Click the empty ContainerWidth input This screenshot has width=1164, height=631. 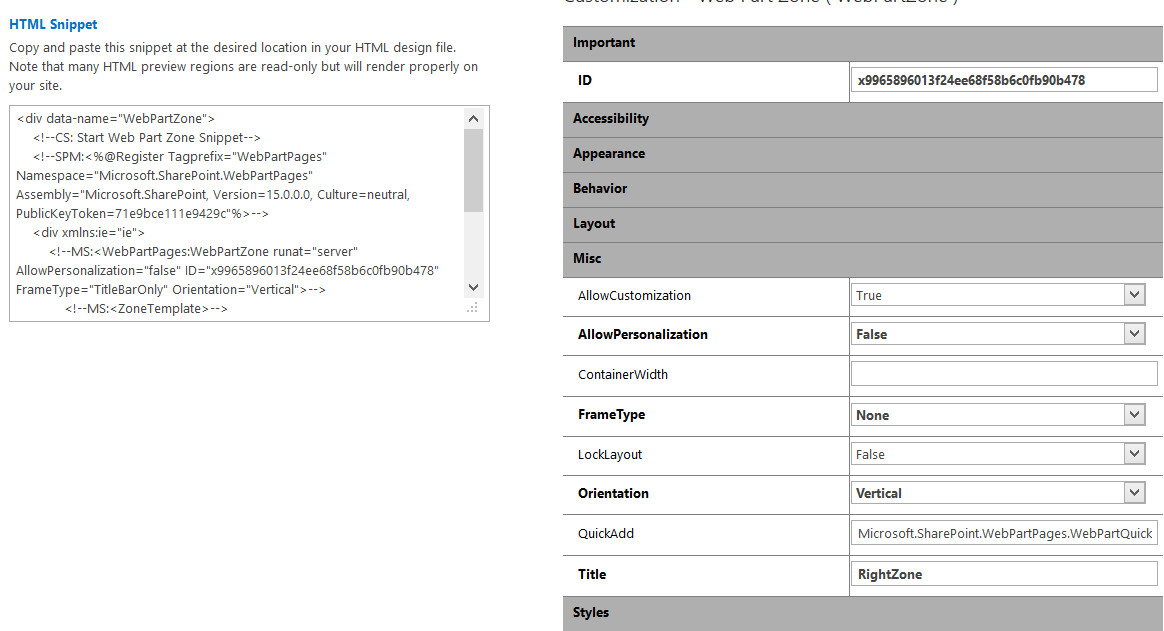point(1003,373)
